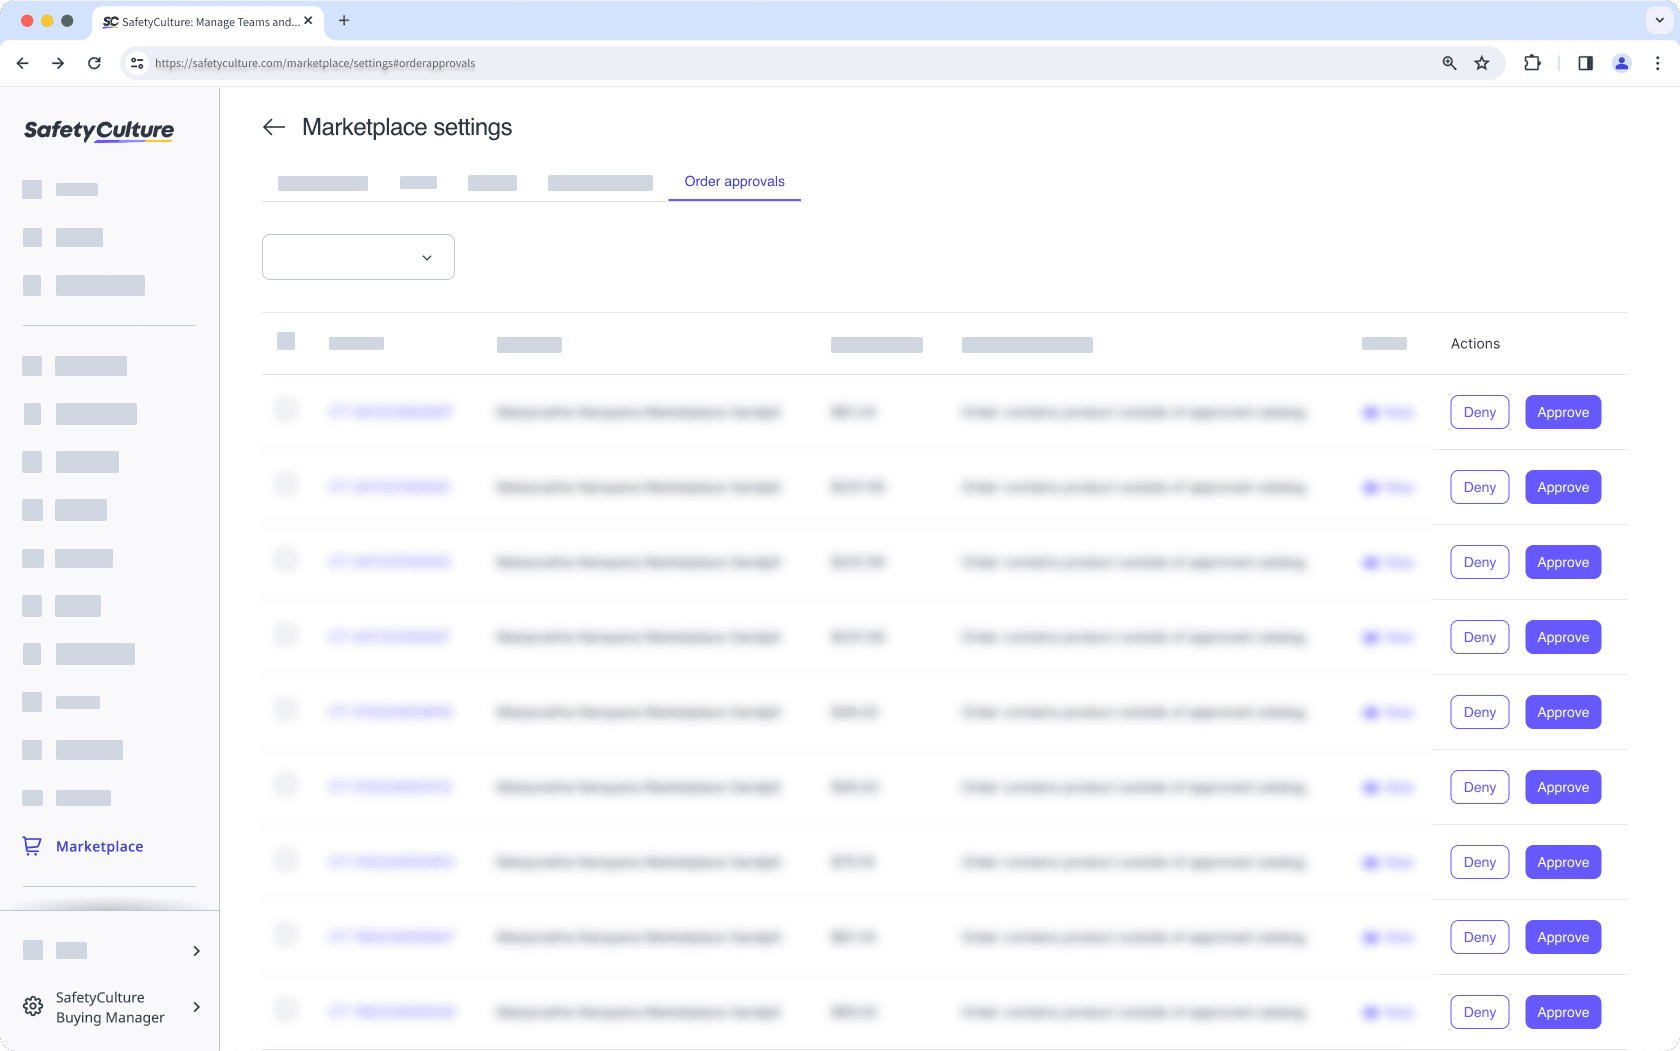
Task: Deny the second order in the list
Action: coord(1479,487)
